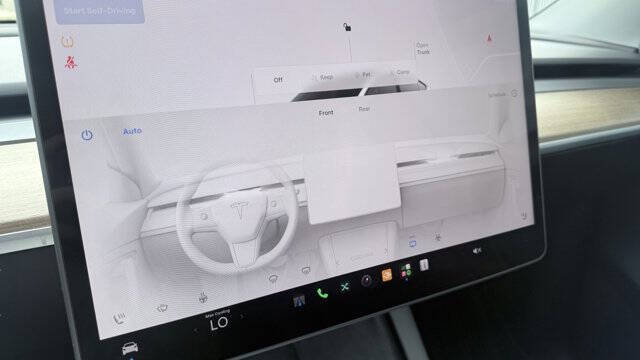640x360 pixels.
Task: Tap the tire pressure warning icon
Action: point(67,41)
